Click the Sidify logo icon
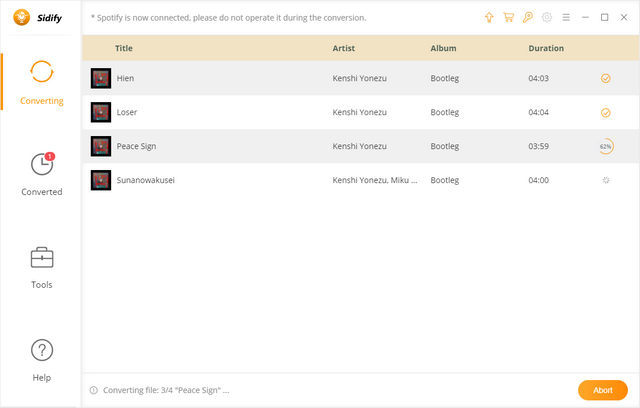This screenshot has height=408, width=640. coord(22,18)
